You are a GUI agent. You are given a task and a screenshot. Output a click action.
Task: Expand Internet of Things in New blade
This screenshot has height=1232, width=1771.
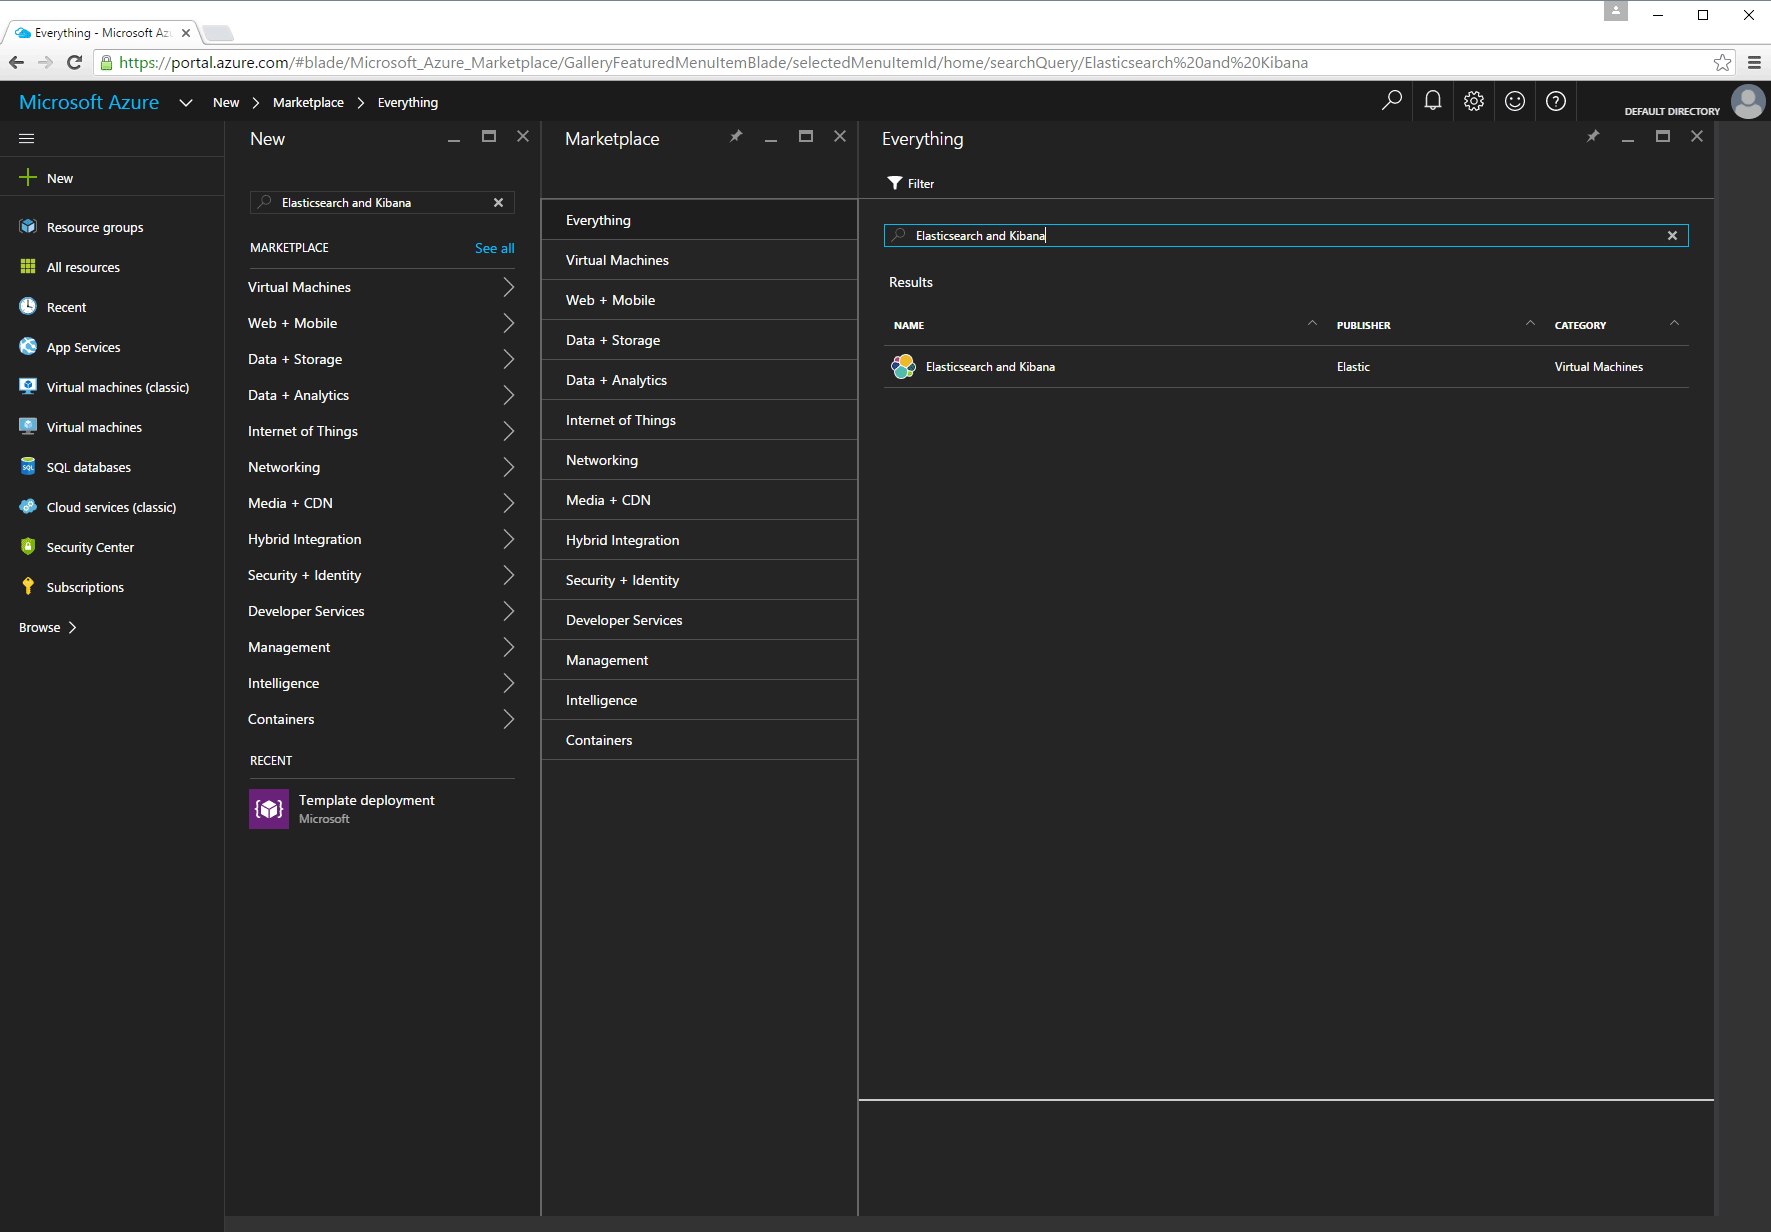pyautogui.click(x=508, y=431)
